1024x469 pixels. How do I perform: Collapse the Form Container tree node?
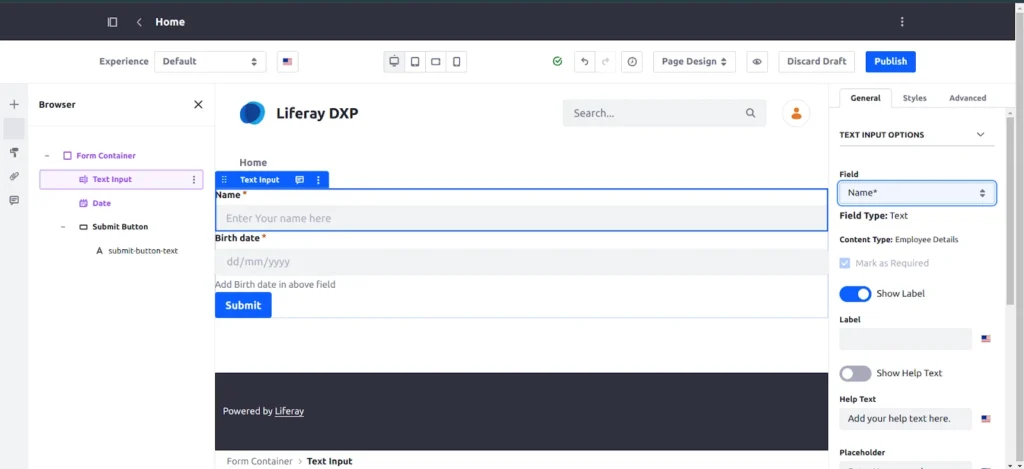(x=46, y=155)
